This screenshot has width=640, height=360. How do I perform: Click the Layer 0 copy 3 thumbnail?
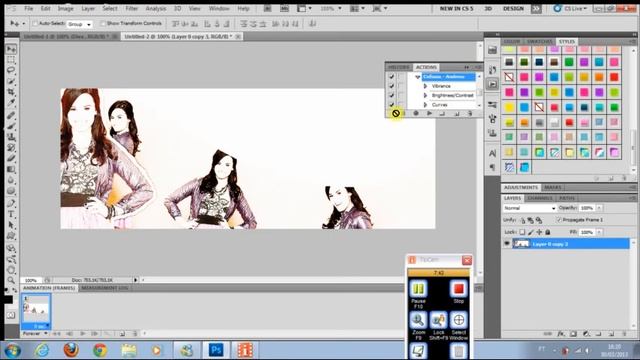[x=521, y=244]
